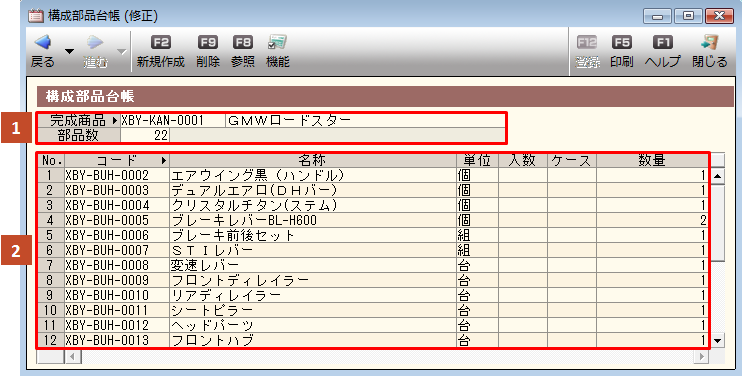The width and height of the screenshot is (742, 376).
Task: Click name ブレーキ前後セット
Action: (233, 235)
